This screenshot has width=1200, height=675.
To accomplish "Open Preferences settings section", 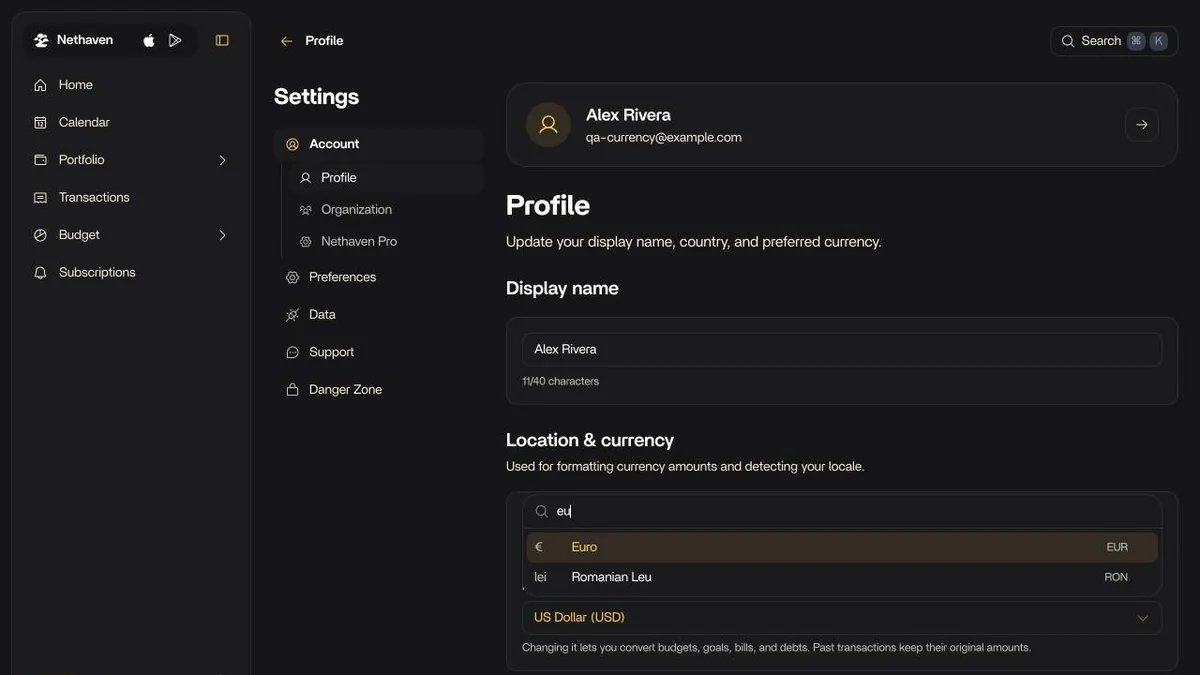I will click(x=379, y=277).
